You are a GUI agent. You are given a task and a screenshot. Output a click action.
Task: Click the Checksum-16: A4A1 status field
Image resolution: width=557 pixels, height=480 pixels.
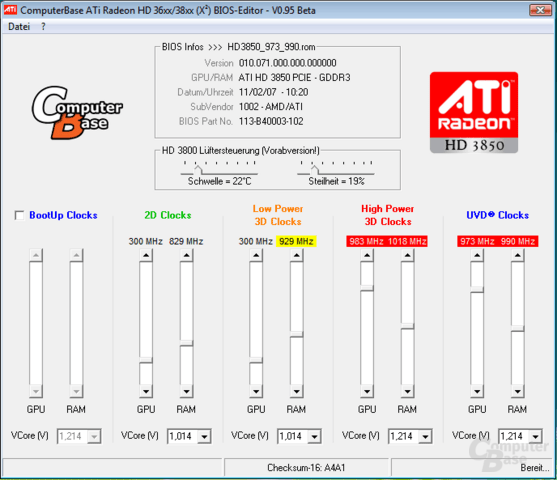[x=306, y=468]
